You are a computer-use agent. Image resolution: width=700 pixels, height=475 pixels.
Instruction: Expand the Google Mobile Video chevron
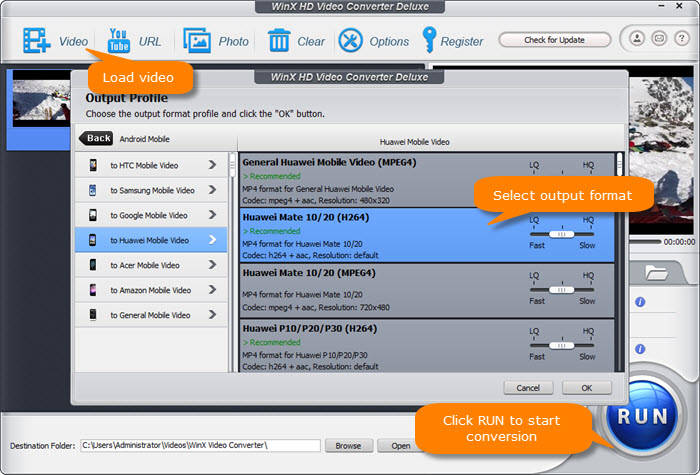(212, 215)
